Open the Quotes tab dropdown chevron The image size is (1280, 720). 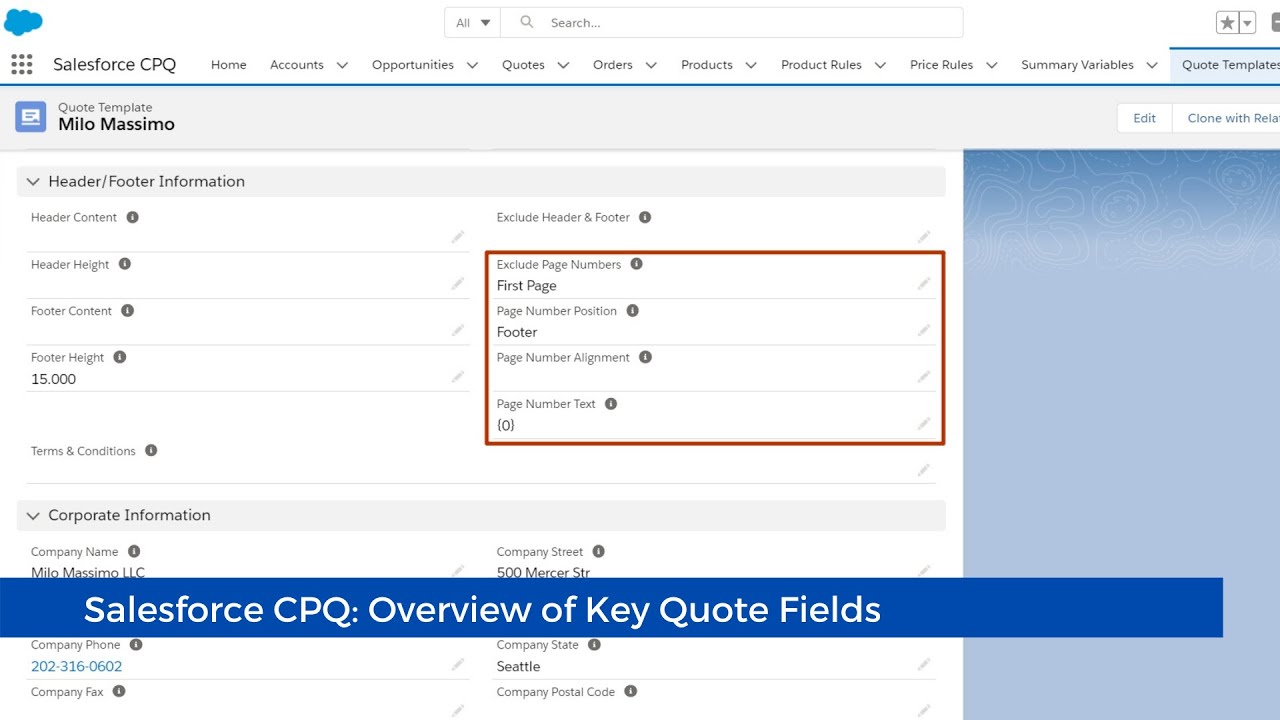point(563,65)
